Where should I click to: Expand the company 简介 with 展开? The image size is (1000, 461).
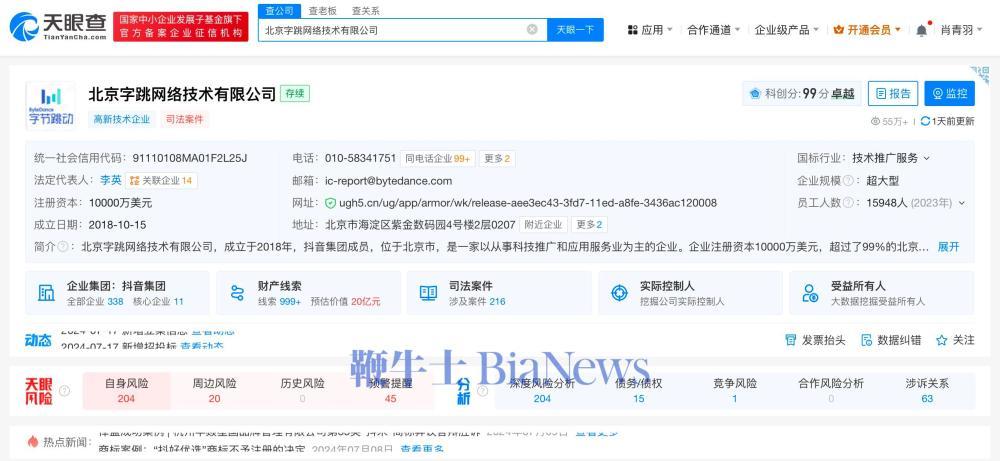coord(948,247)
